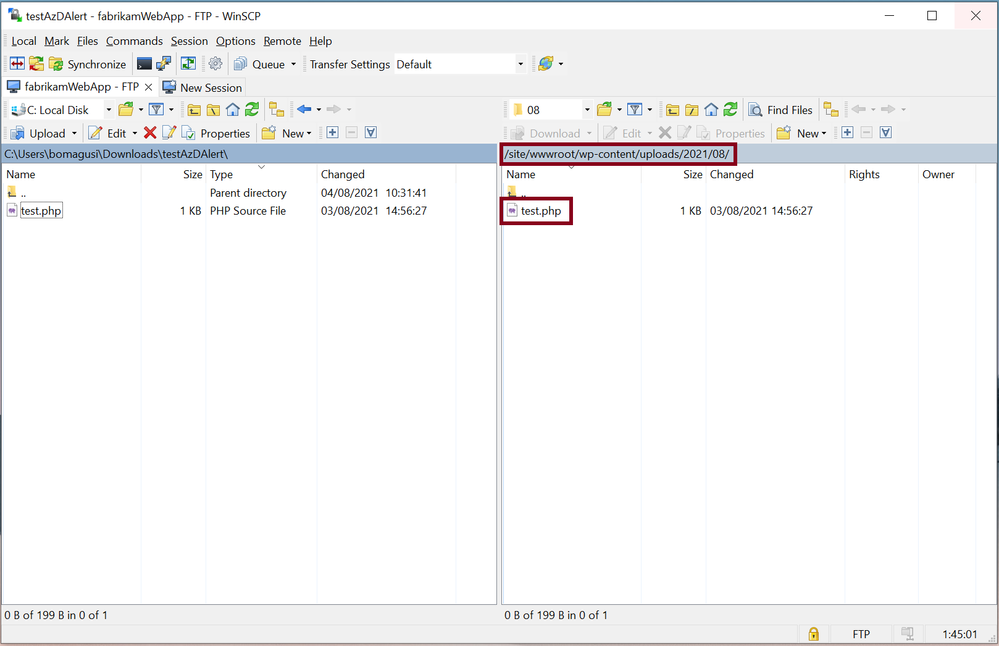Expand the Upload dropdown arrow
Image resolution: width=999 pixels, height=646 pixels.
(74, 133)
